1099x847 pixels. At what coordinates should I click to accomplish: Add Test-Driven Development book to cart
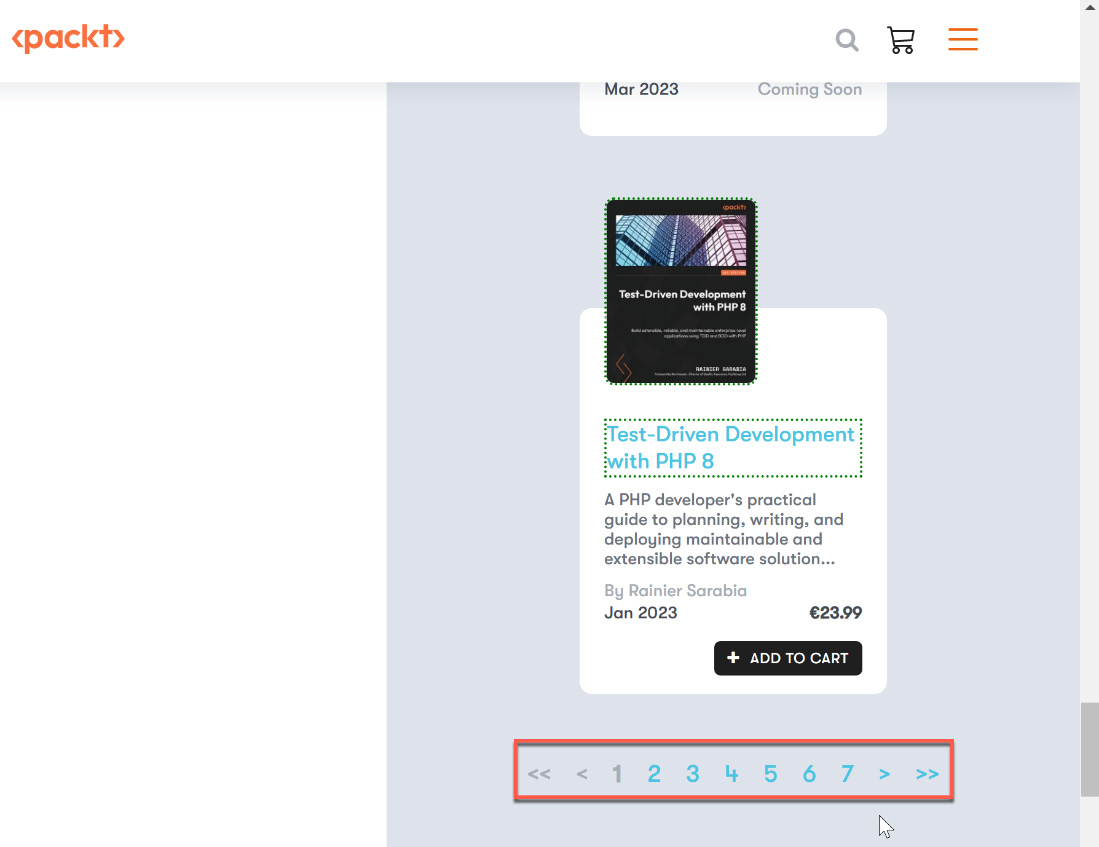point(788,658)
